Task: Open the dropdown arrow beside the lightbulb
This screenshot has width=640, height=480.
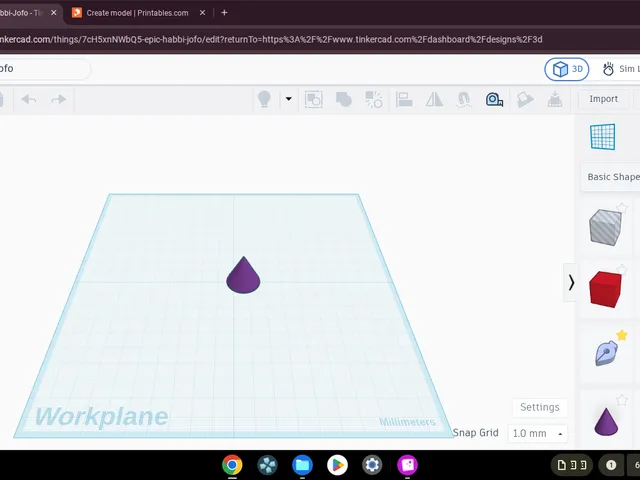Action: click(289, 99)
